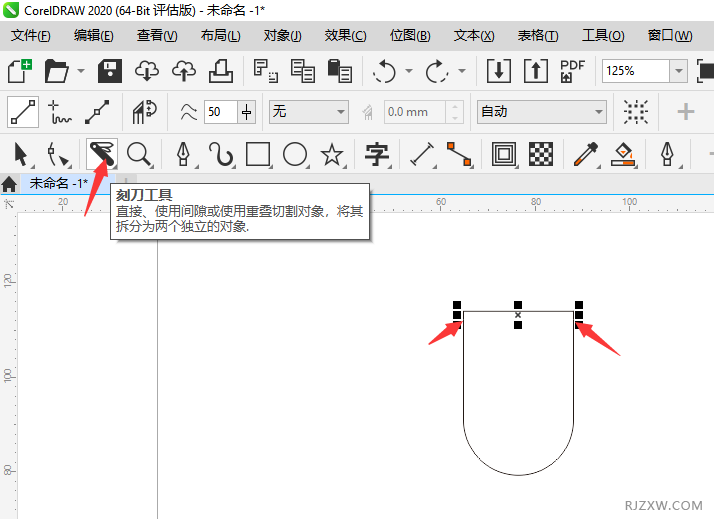714x519 pixels.
Task: Open the redo history dropdown arrow
Action: click(x=462, y=71)
